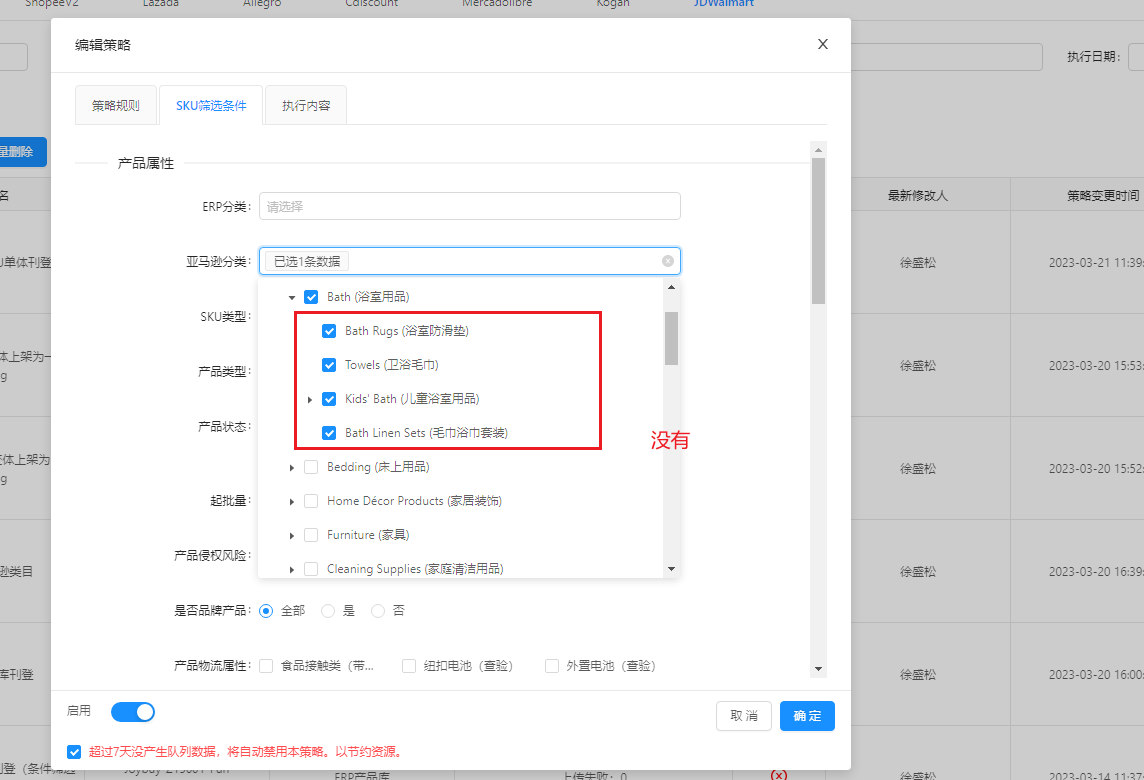Click the dialog form scrollbar thumb
This screenshot has height=780, width=1144.
[x=819, y=231]
